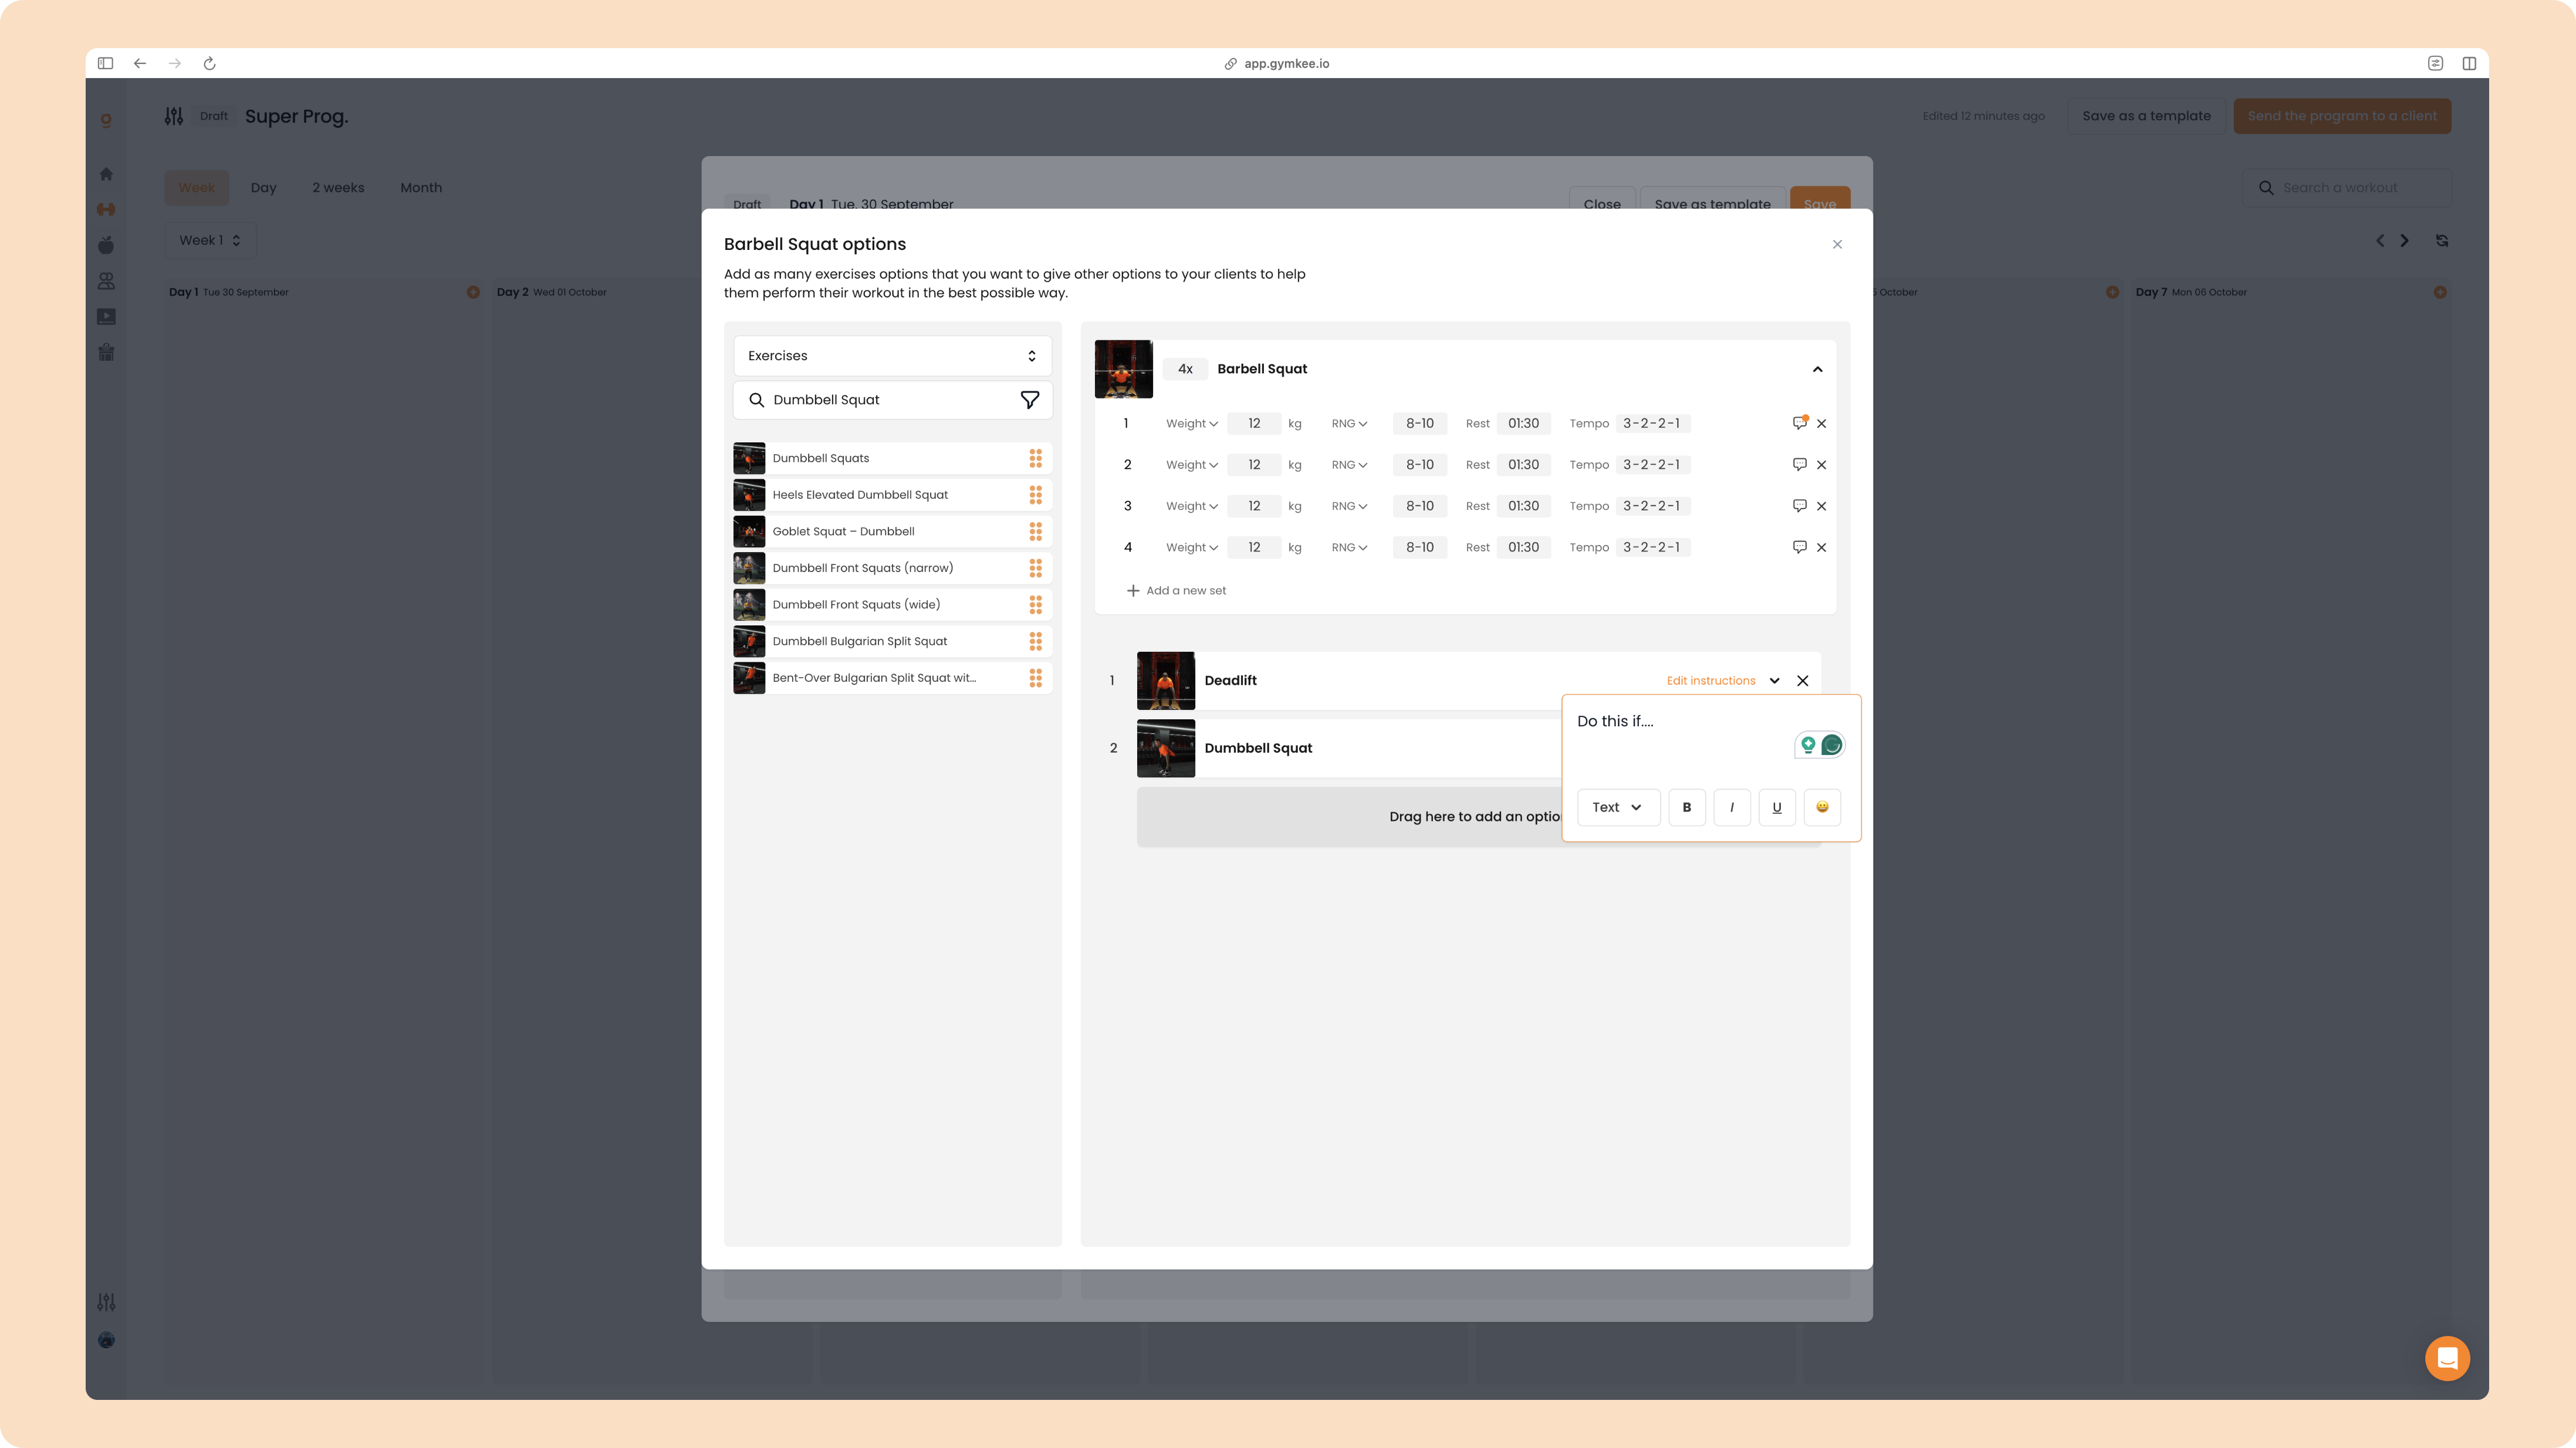Click Edit instructions for Deadlift
2576x1448 pixels.
coord(1710,681)
